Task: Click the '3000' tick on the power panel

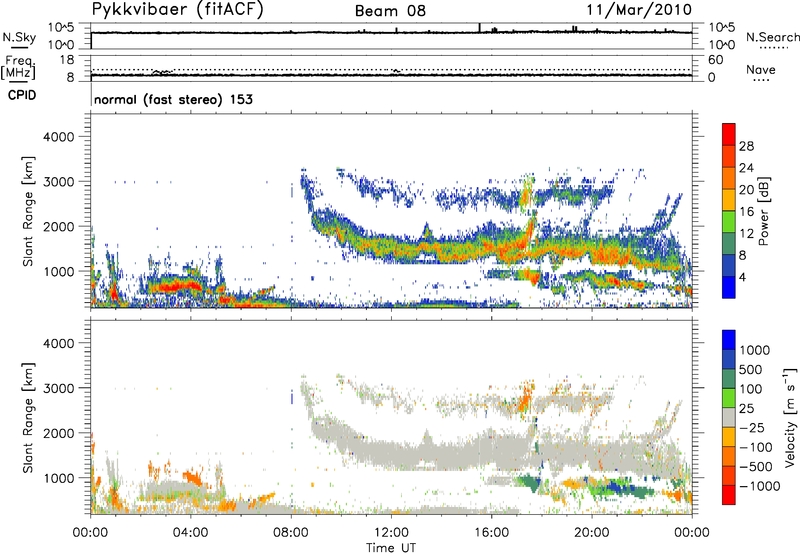Action: point(59,182)
